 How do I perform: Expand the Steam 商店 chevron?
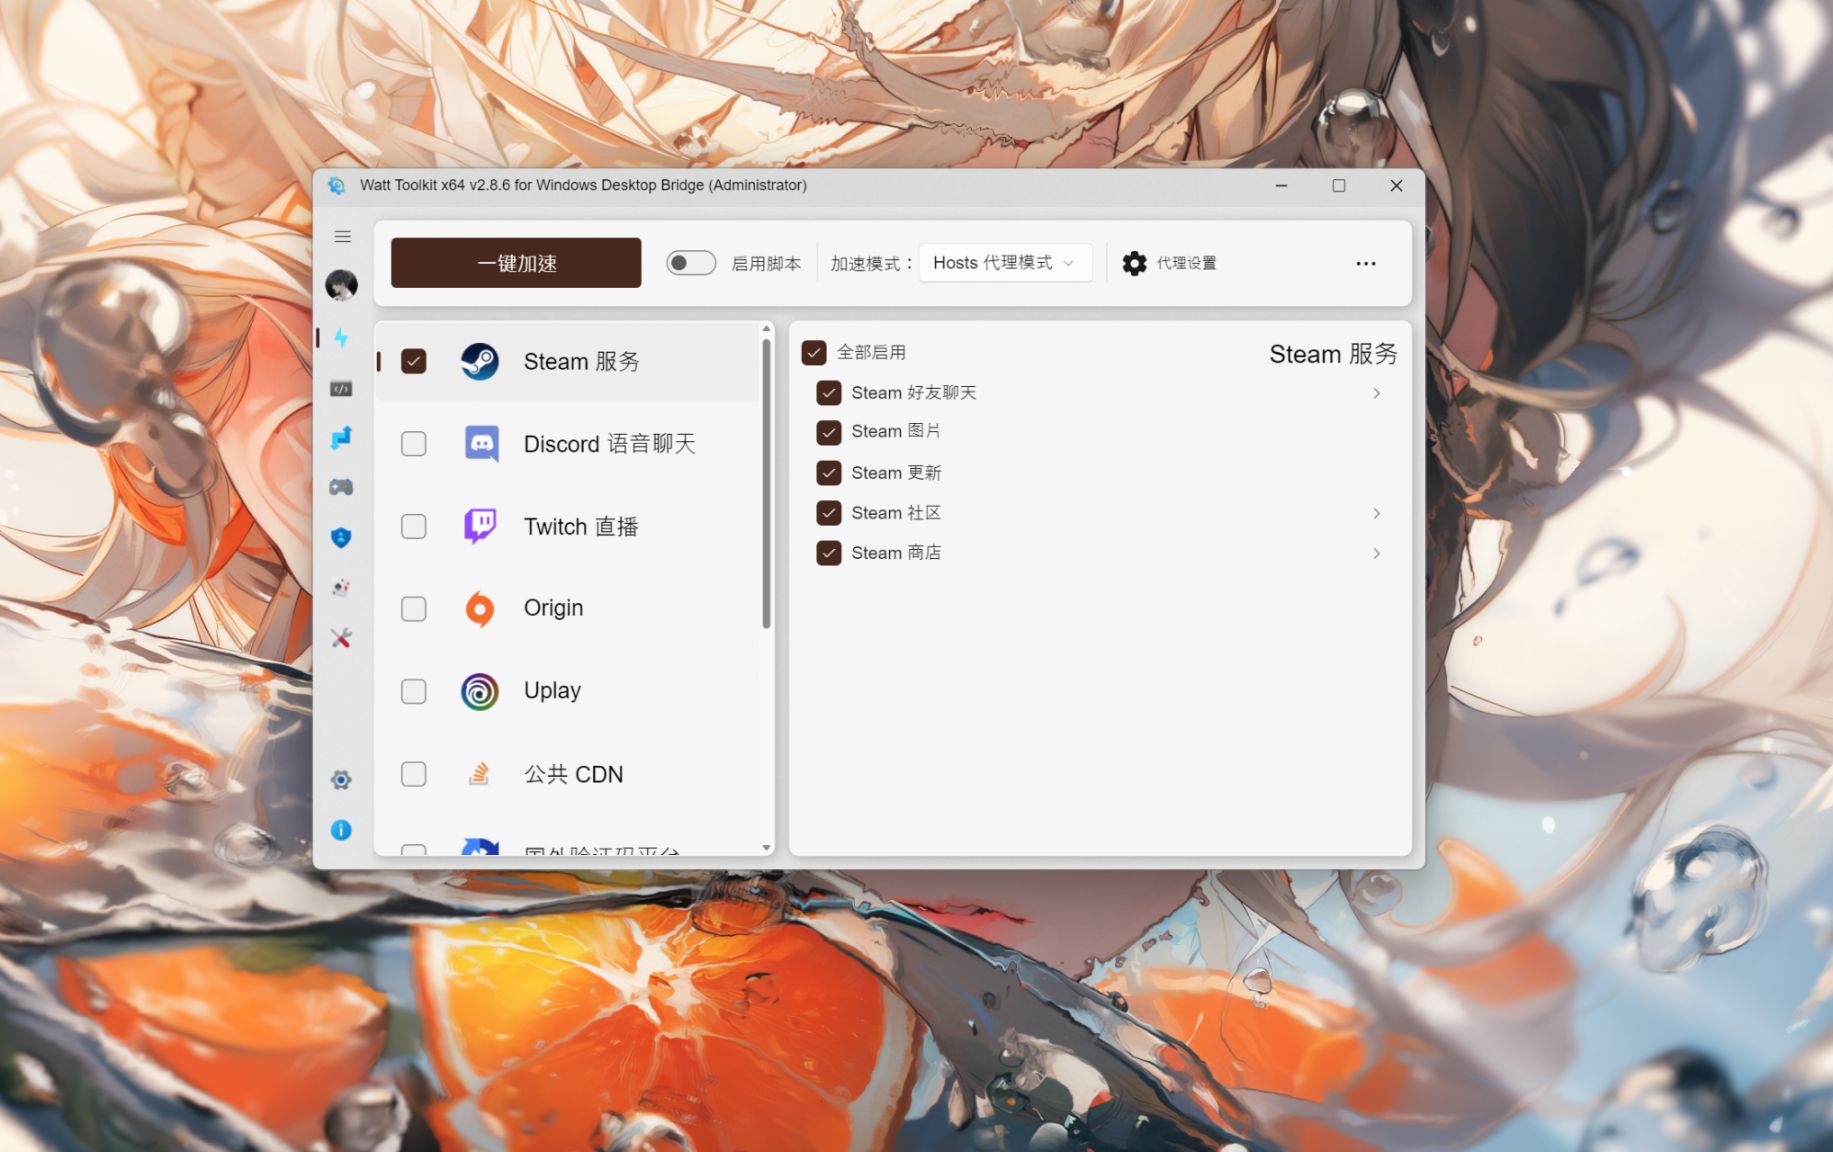(x=1376, y=553)
